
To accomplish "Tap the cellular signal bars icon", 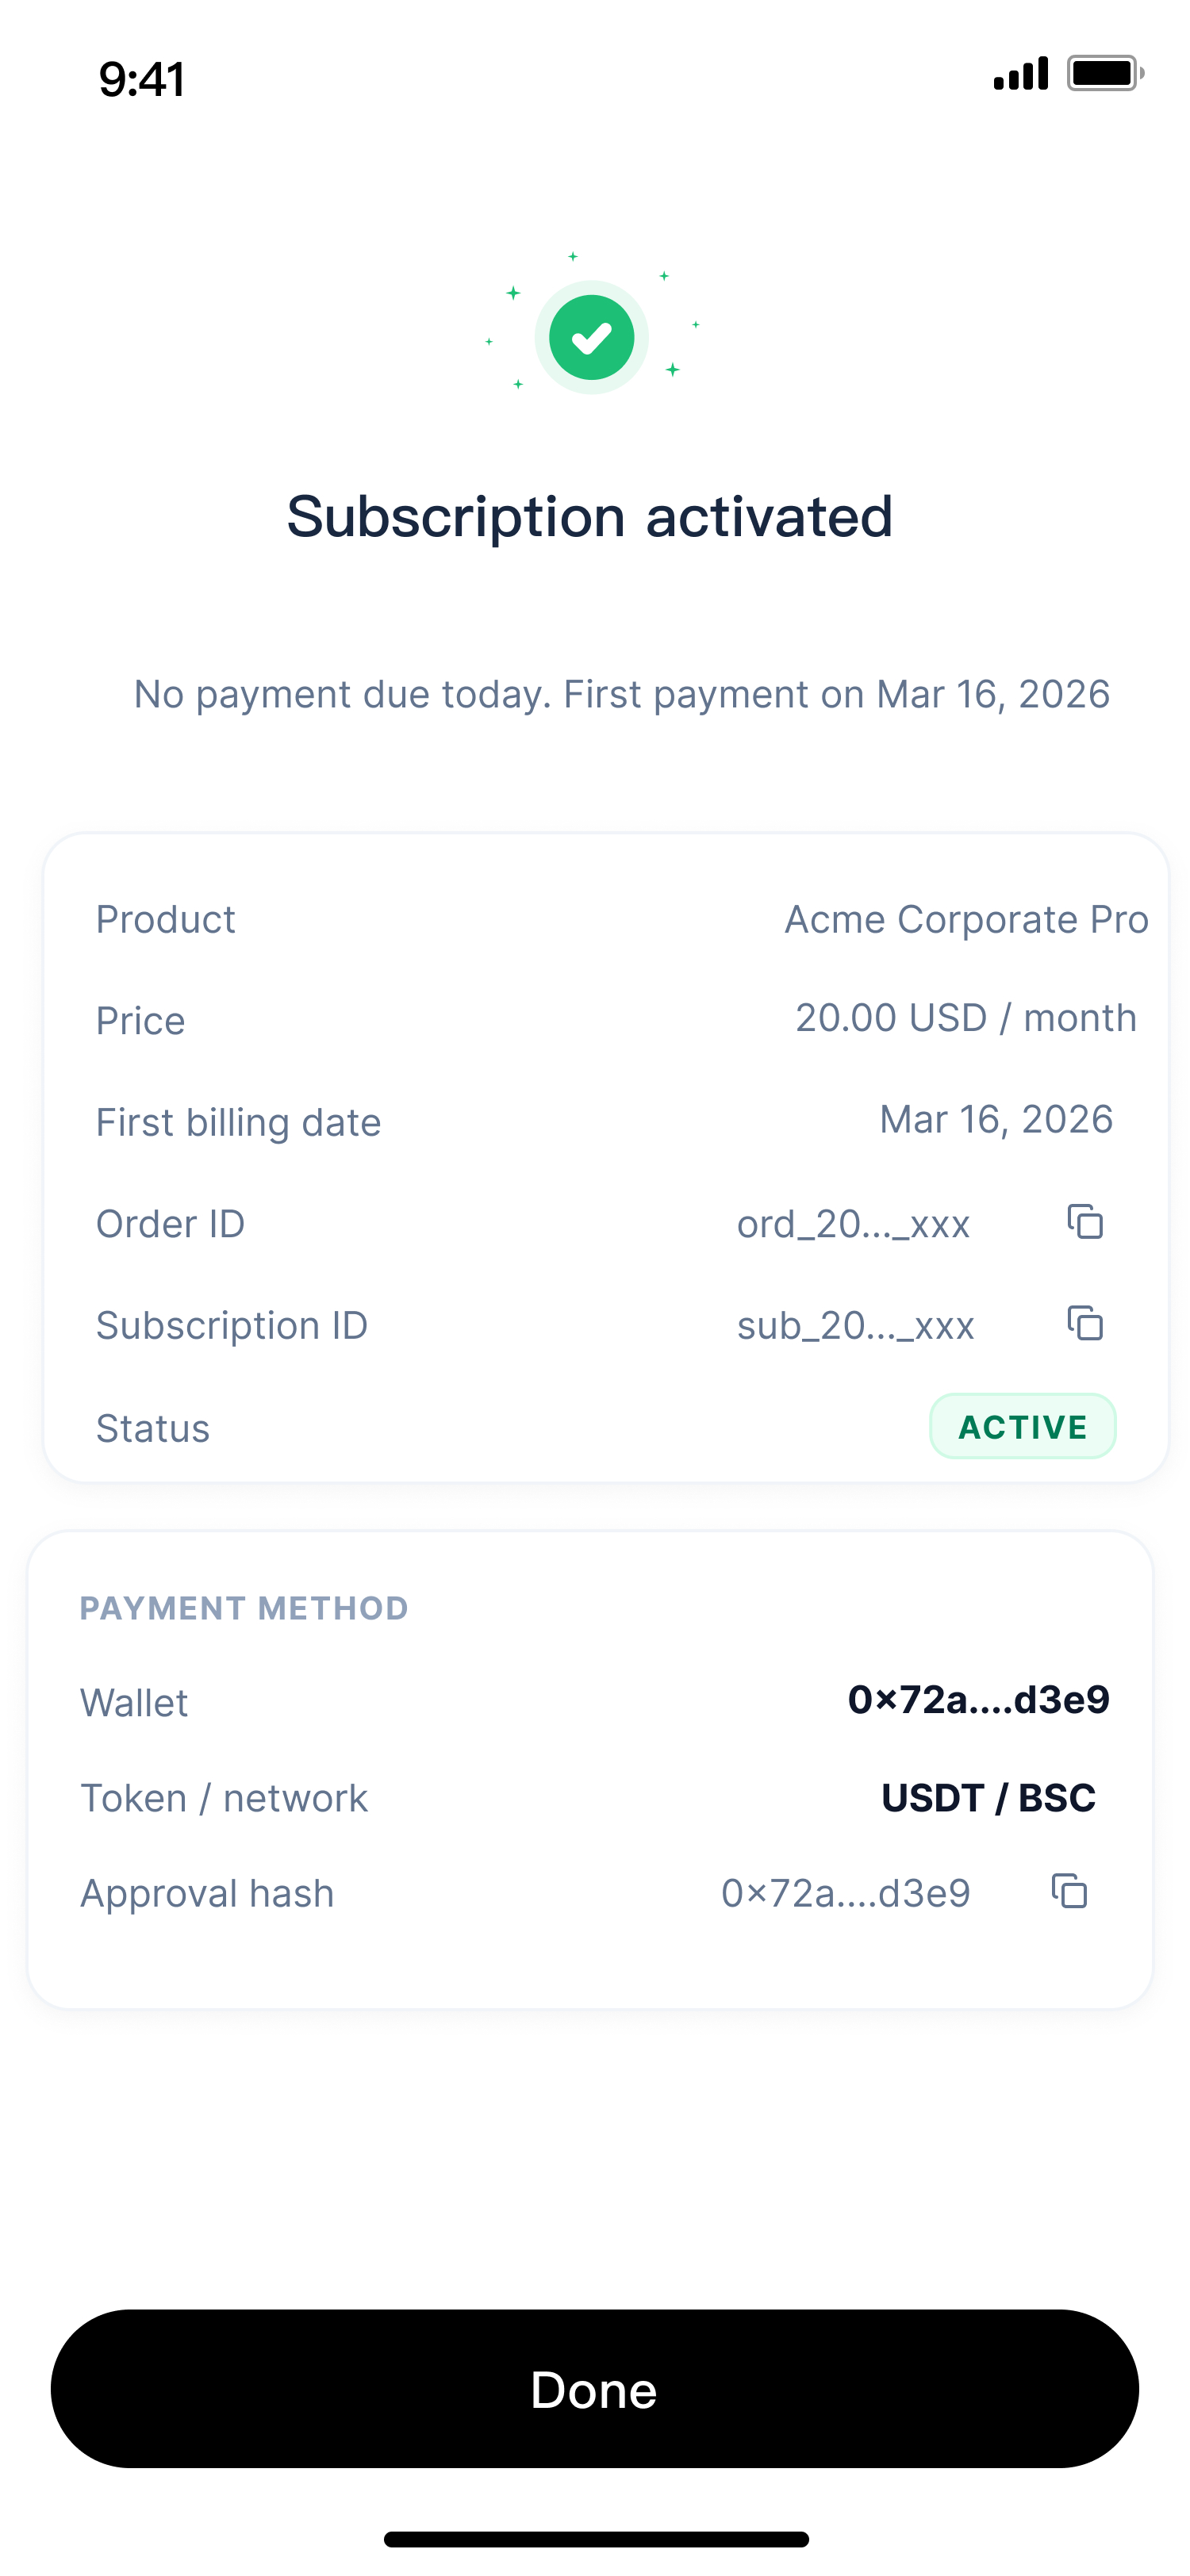I will coord(1020,74).
